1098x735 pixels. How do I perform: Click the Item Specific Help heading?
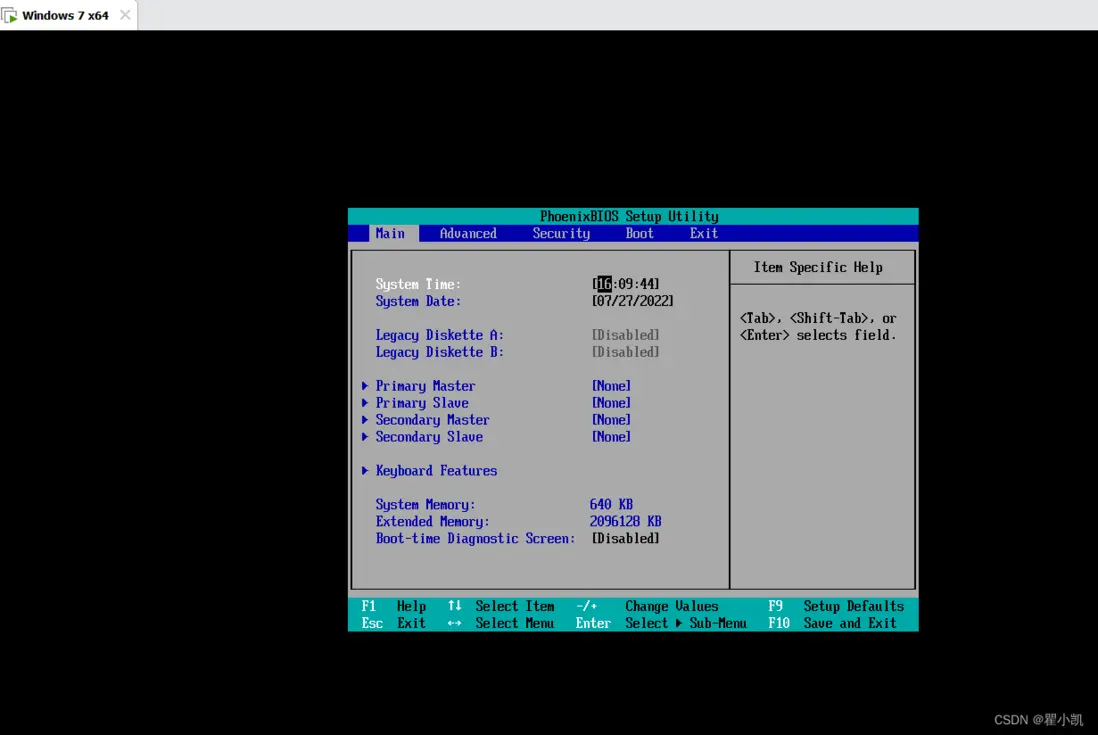click(x=818, y=267)
